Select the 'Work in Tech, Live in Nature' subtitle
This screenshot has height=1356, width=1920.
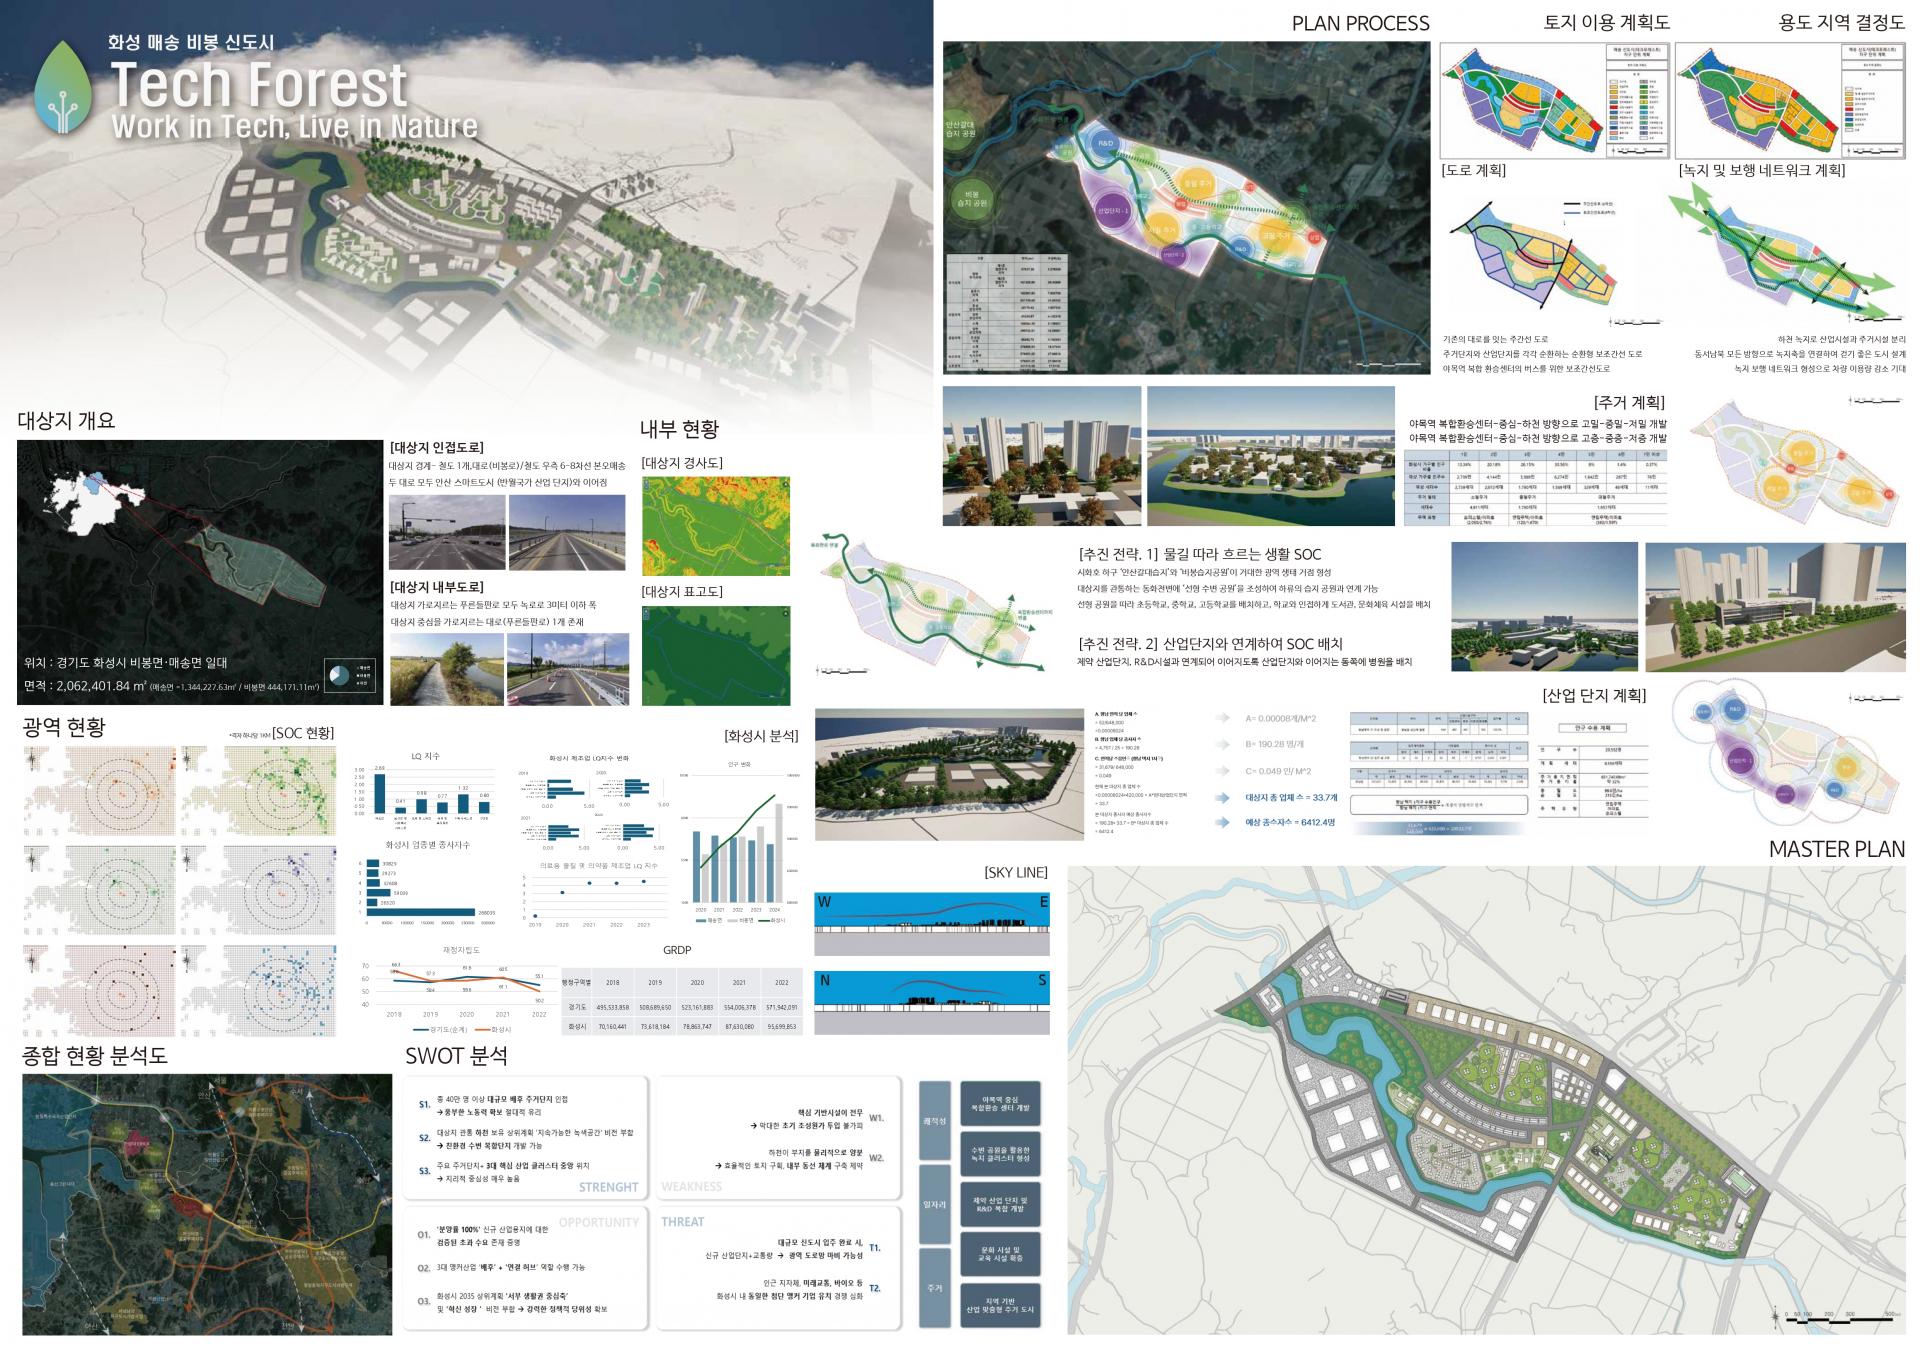coord(294,126)
